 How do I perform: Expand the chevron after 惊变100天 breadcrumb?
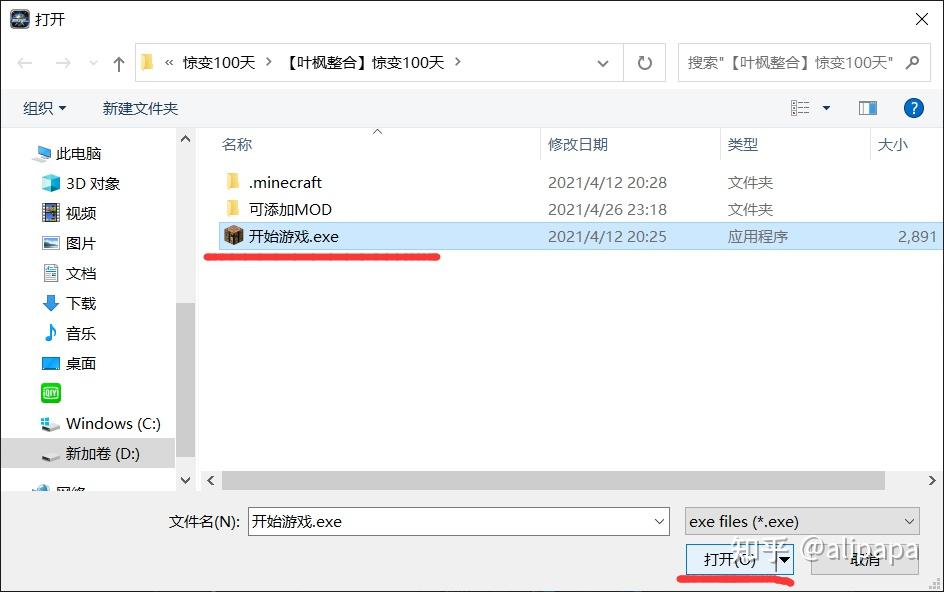[x=269, y=62]
